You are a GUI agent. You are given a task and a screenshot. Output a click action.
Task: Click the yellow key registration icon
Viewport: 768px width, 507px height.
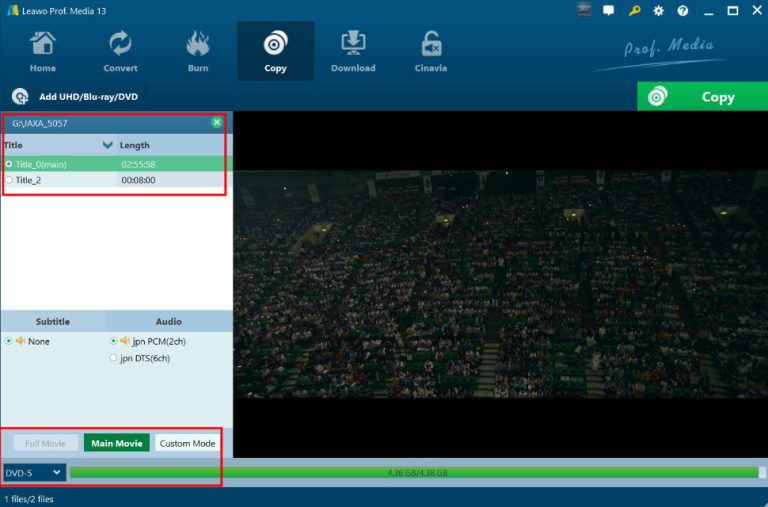[x=634, y=11]
